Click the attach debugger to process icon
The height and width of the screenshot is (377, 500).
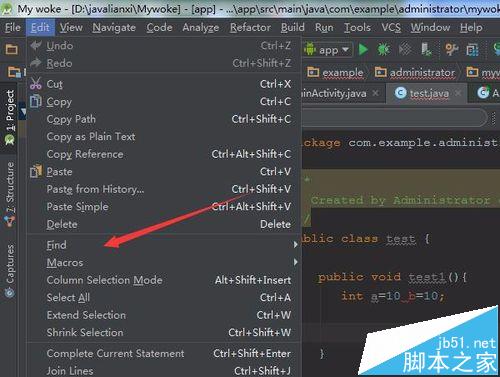426,50
